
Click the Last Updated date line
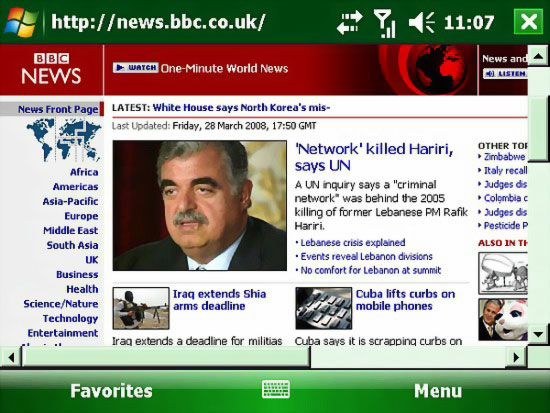214,126
